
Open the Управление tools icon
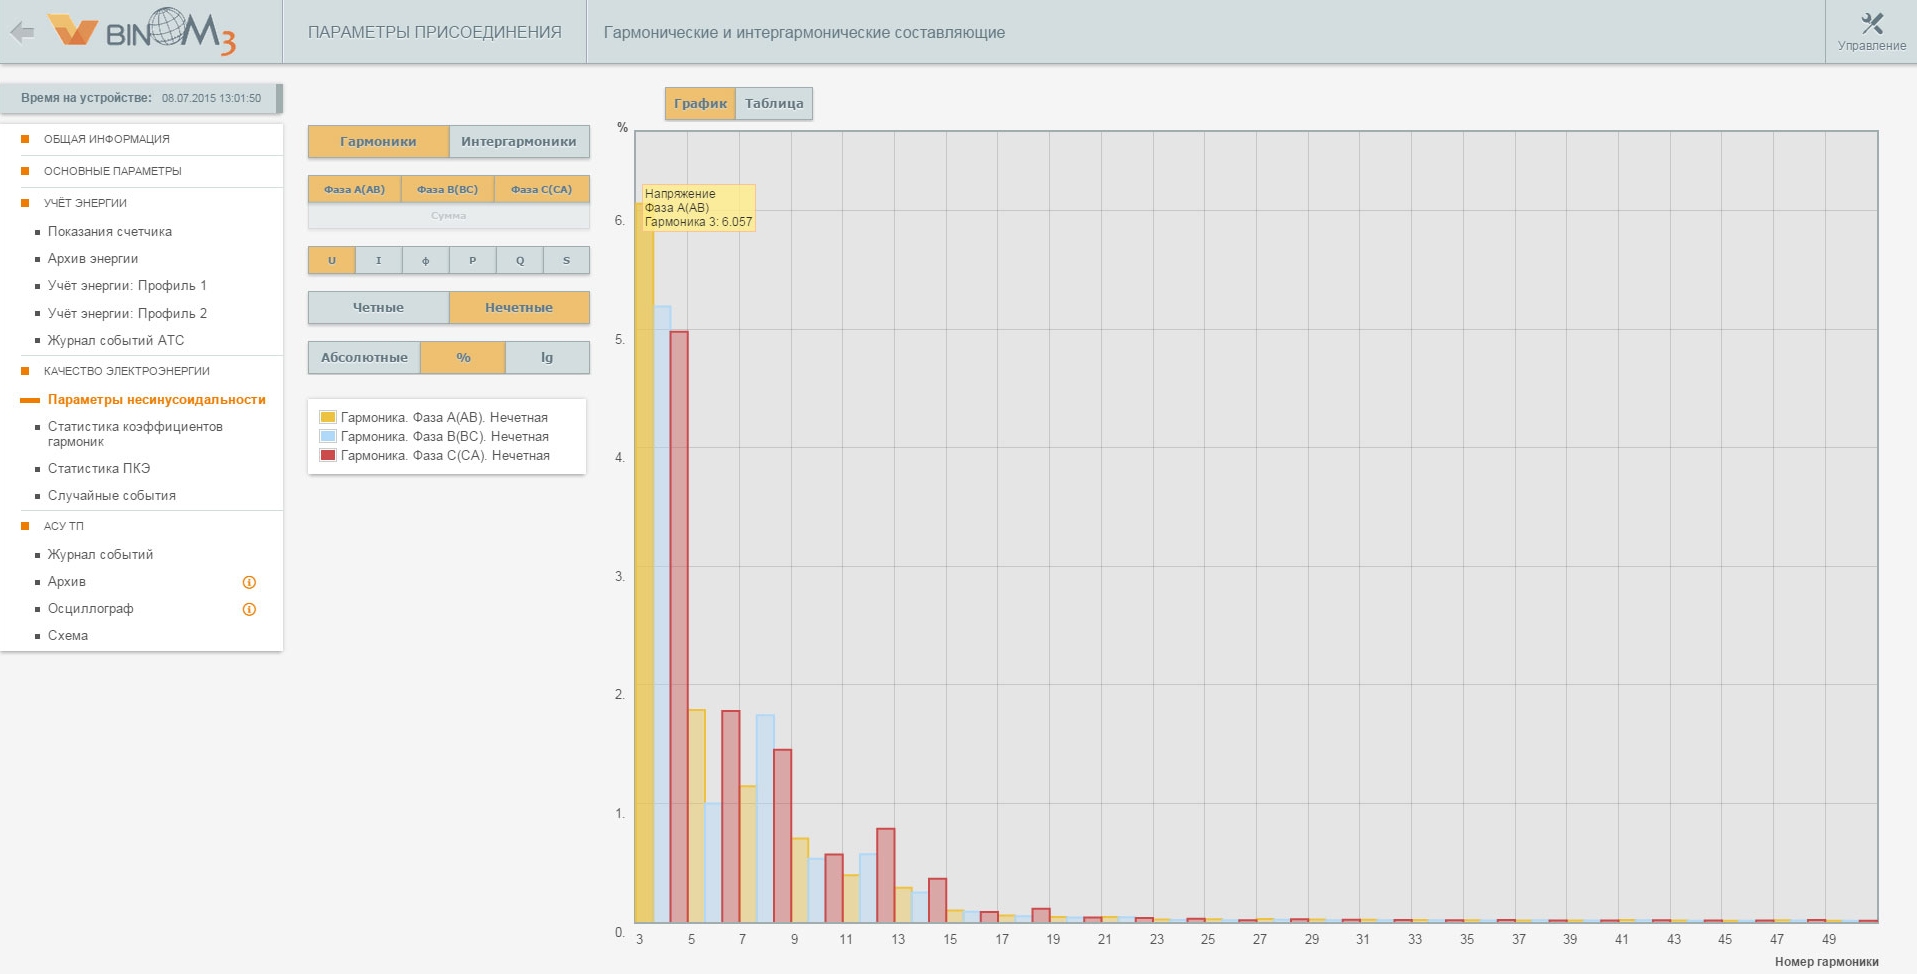click(1871, 24)
